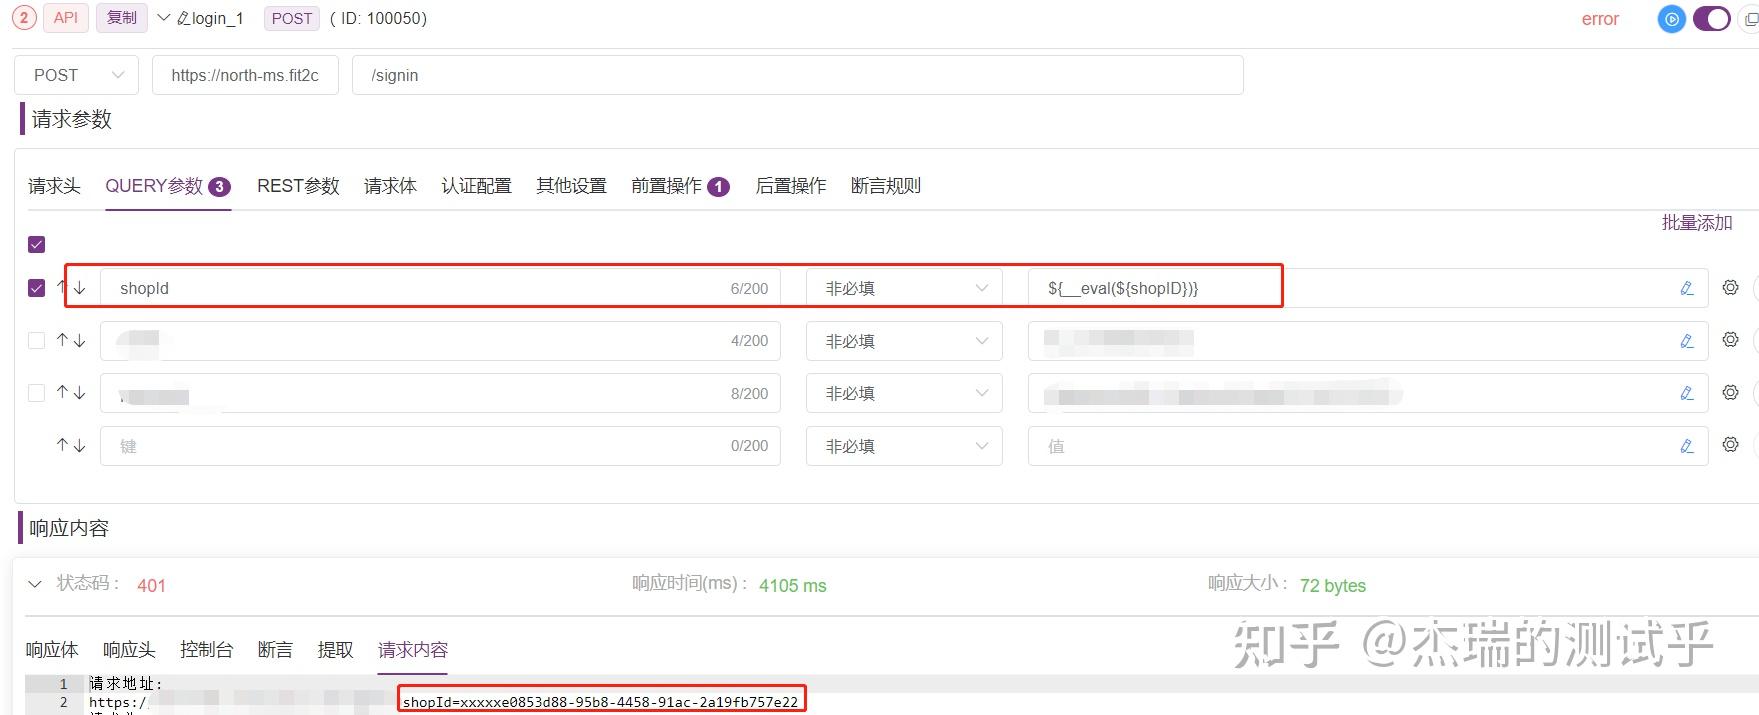Image resolution: width=1759 pixels, height=715 pixels.
Task: Switch to the 认证配置 tab
Action: pos(476,186)
